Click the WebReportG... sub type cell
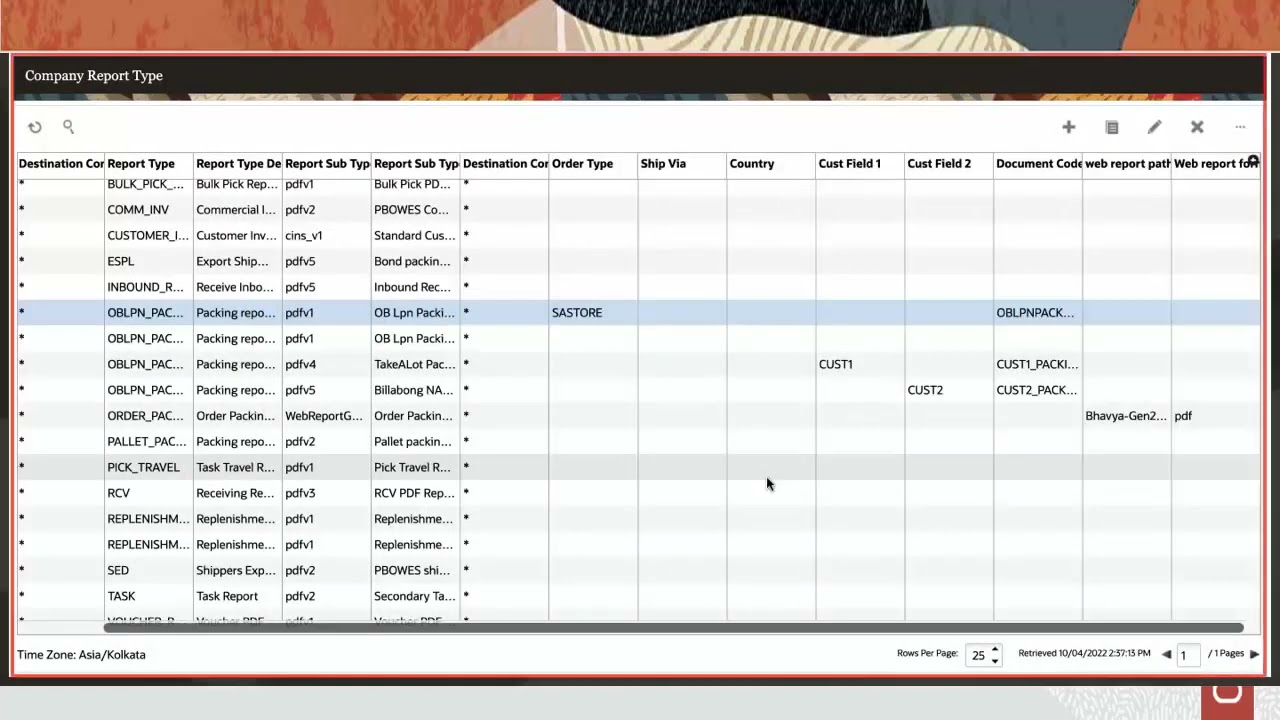This screenshot has height=720, width=1280. (324, 416)
